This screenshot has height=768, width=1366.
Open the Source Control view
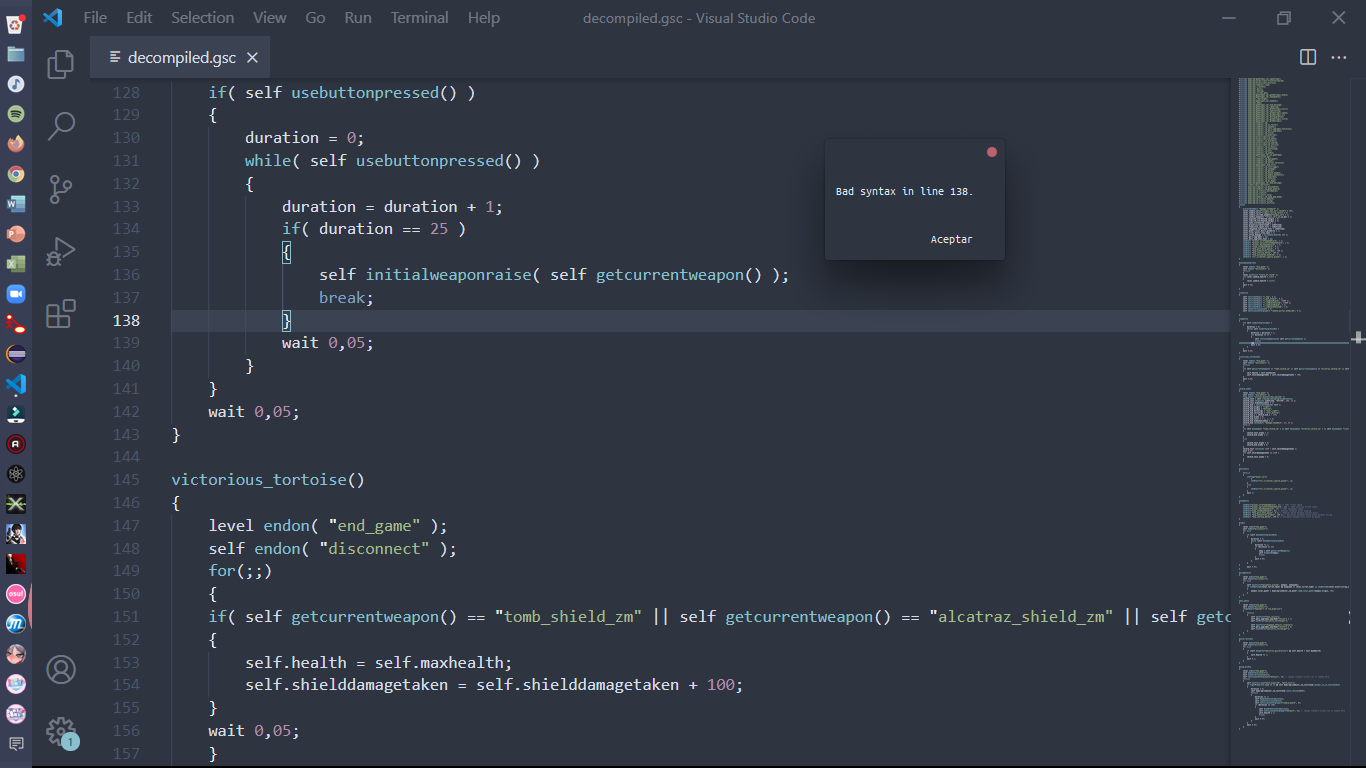click(x=61, y=189)
